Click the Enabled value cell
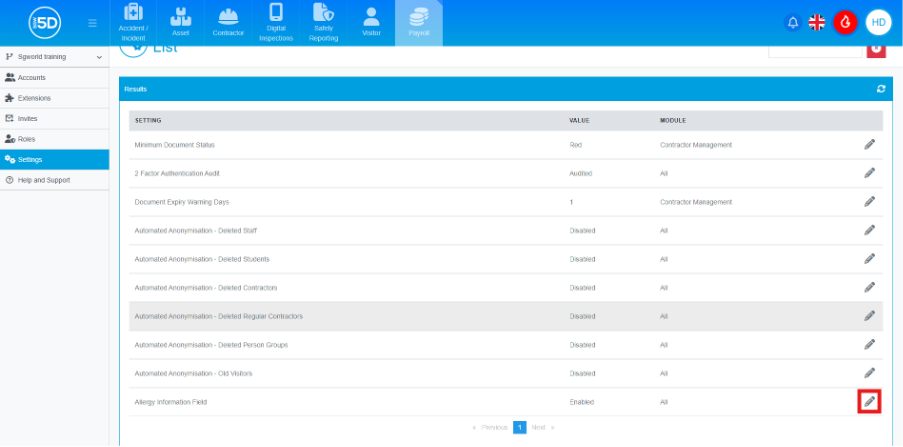This screenshot has width=903, height=447. pyautogui.click(x=582, y=402)
